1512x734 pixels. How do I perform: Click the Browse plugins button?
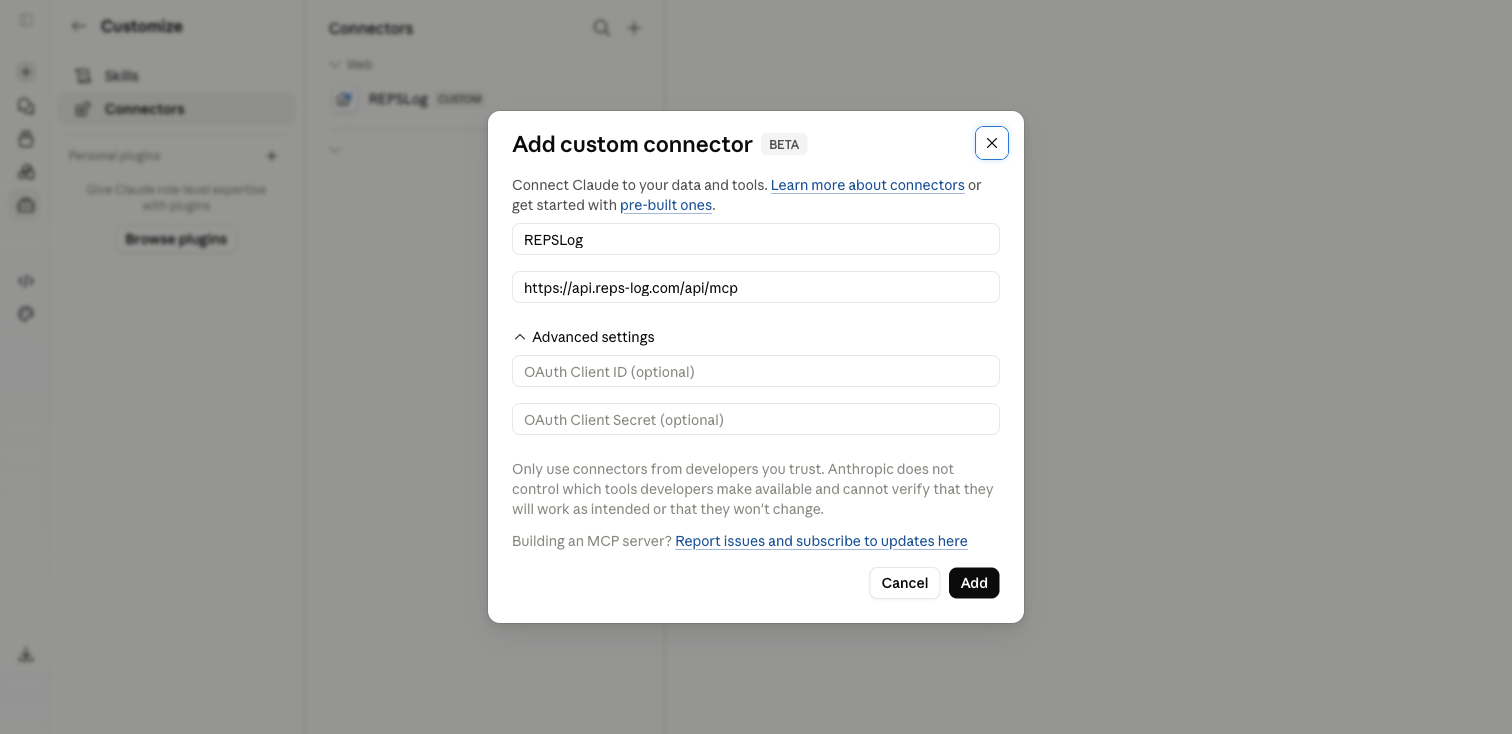(176, 239)
